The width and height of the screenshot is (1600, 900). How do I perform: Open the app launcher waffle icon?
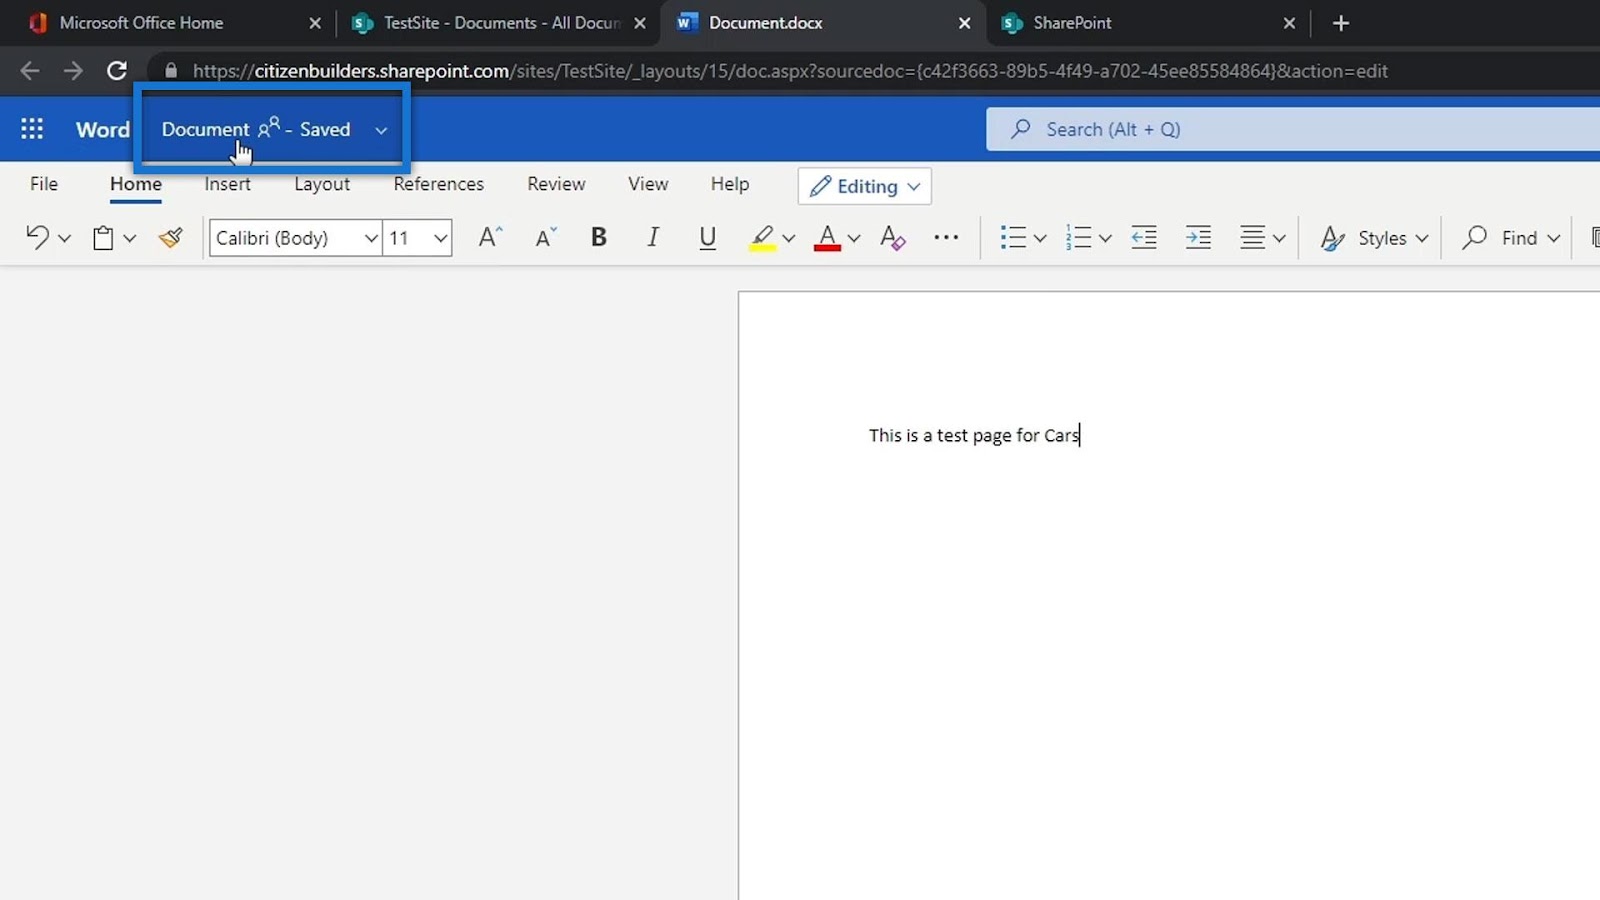pyautogui.click(x=32, y=129)
